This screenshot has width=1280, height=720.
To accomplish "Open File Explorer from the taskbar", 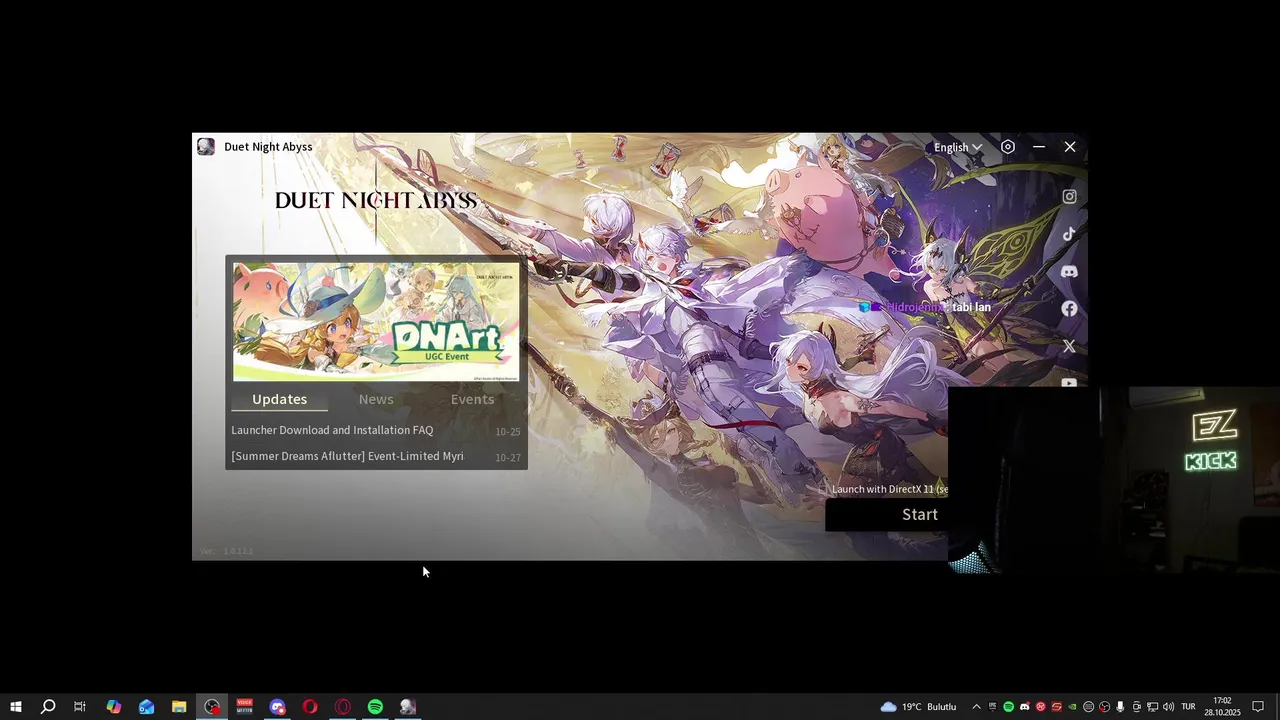I will coord(179,707).
